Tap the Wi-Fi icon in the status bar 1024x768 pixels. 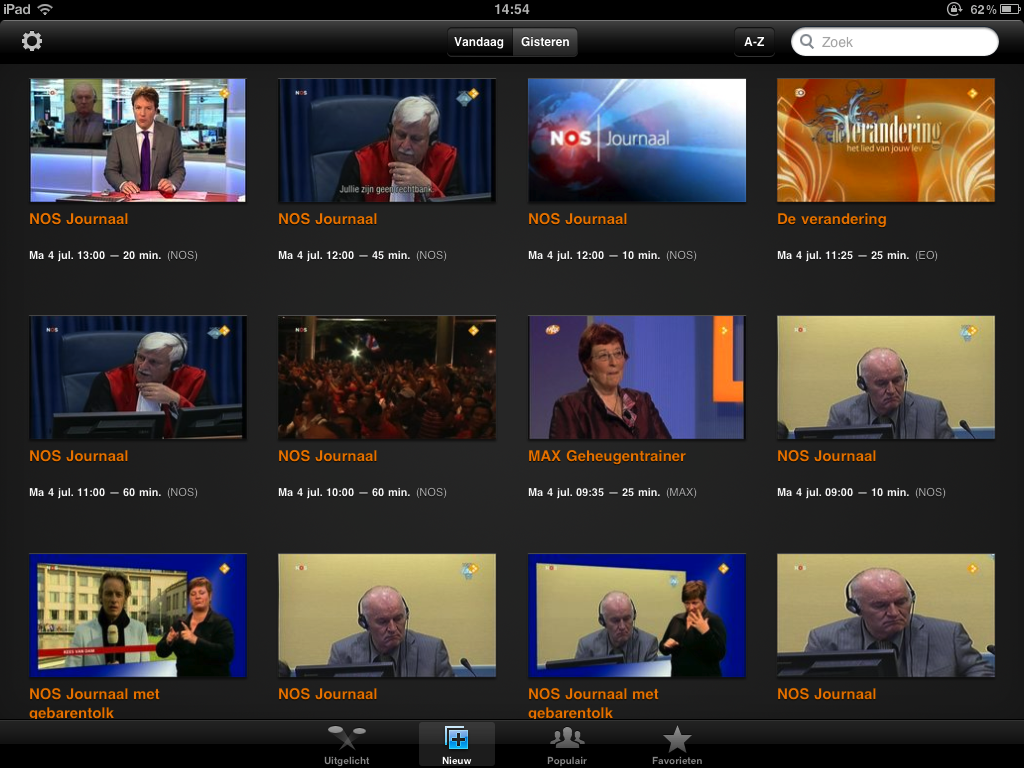click(x=45, y=9)
